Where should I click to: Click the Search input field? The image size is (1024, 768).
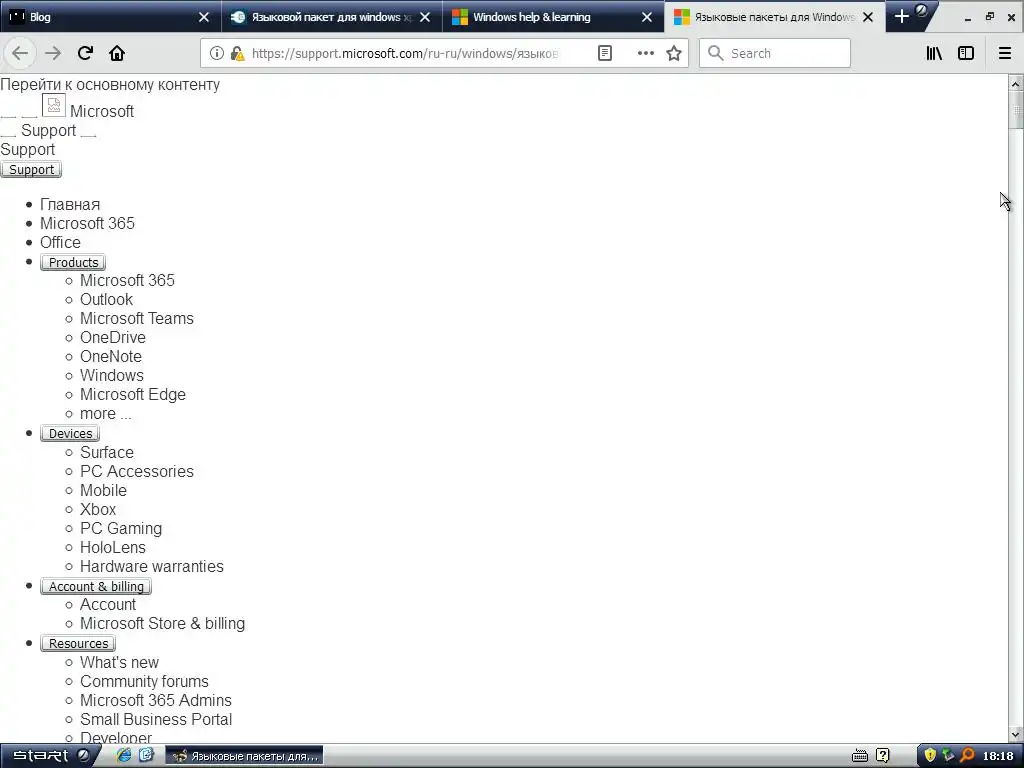click(x=775, y=53)
